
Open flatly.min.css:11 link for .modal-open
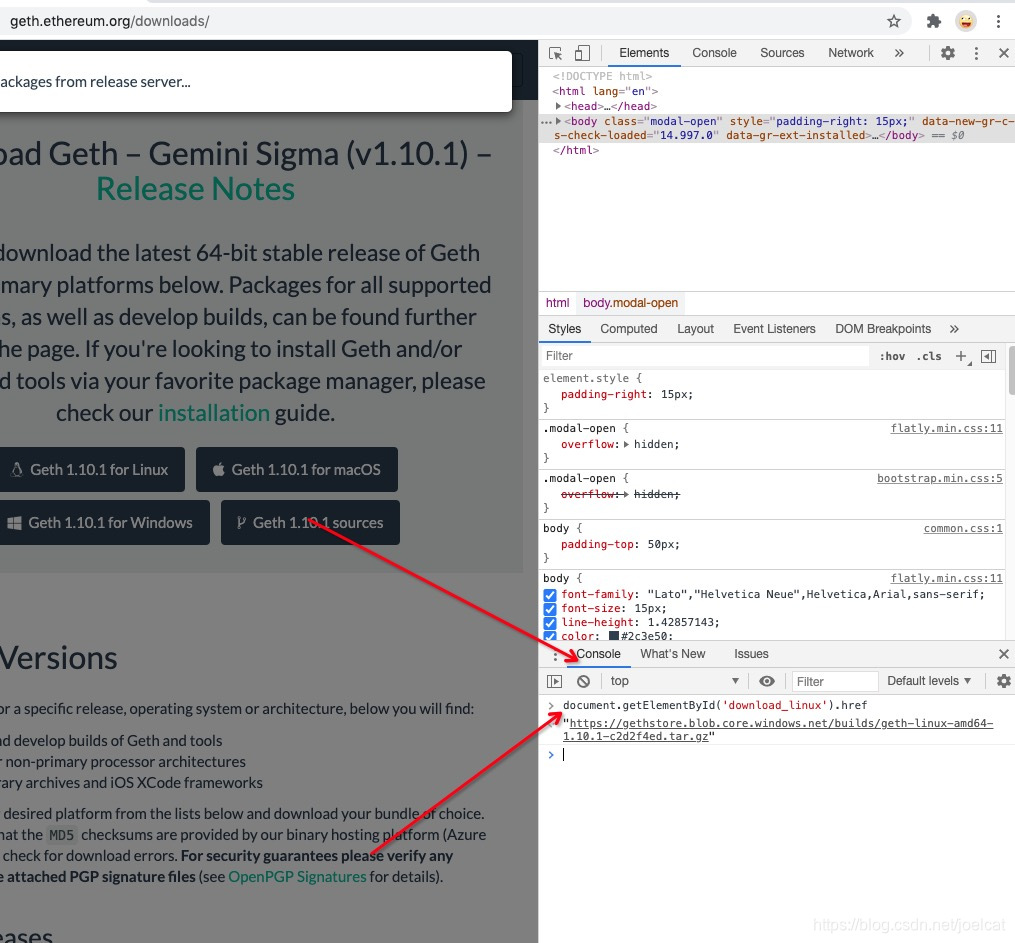pos(946,428)
